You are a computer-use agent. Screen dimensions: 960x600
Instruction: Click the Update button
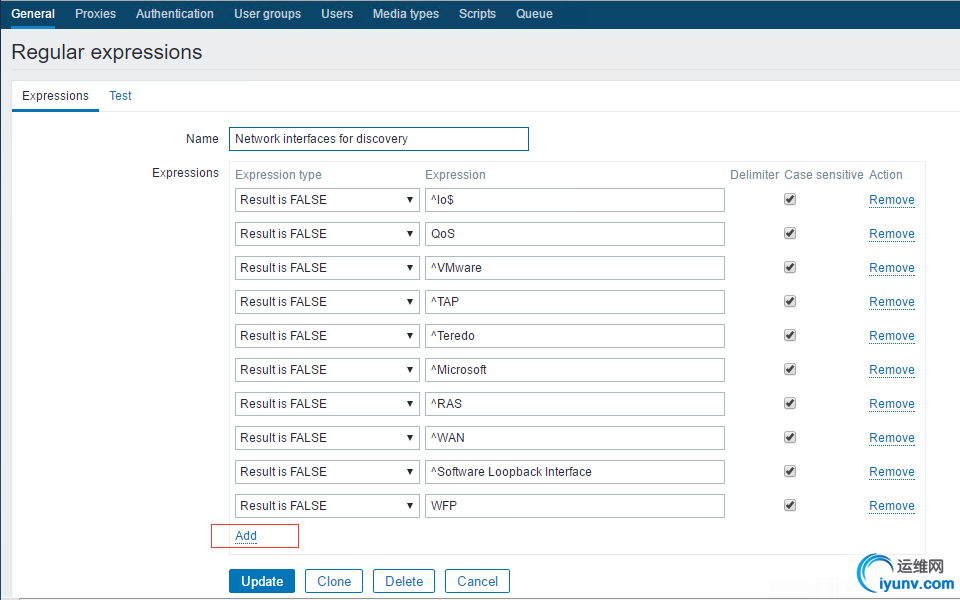click(262, 581)
